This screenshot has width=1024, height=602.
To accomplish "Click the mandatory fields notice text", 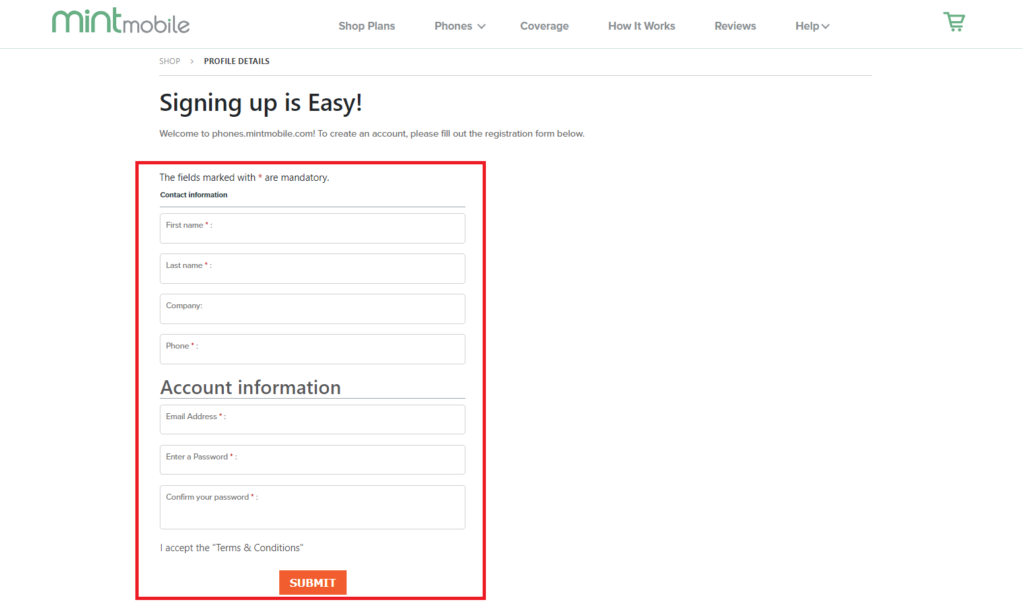I will (244, 178).
